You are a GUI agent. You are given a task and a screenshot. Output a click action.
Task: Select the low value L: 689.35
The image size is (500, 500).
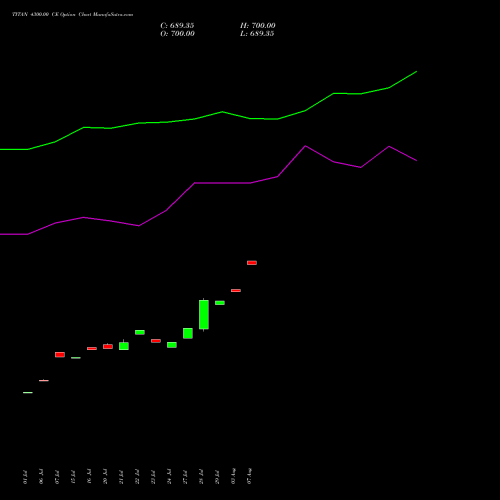coord(257,34)
